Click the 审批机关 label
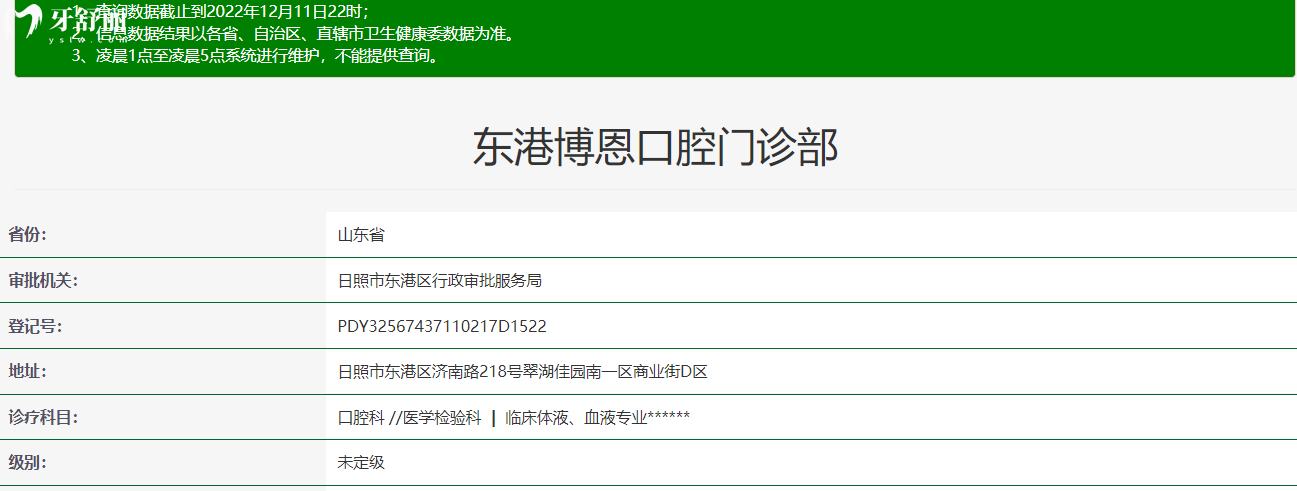The height and width of the screenshot is (491, 1297). point(43,281)
